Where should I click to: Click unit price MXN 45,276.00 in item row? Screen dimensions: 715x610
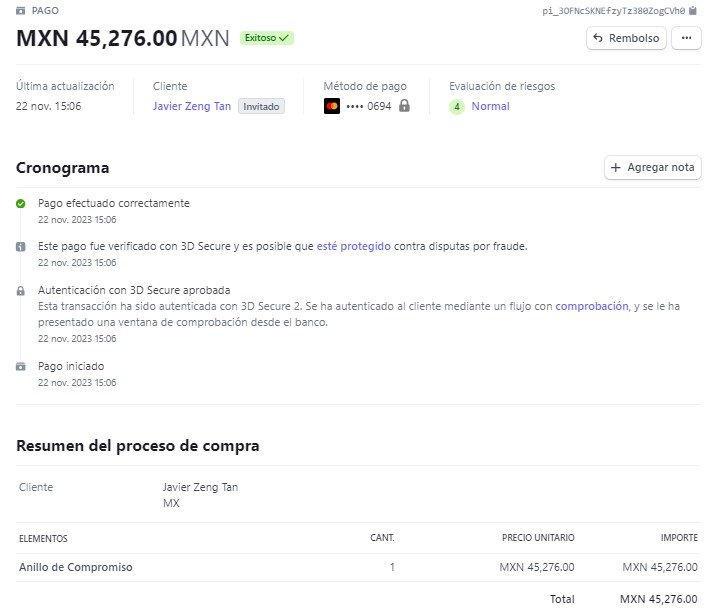click(537, 567)
